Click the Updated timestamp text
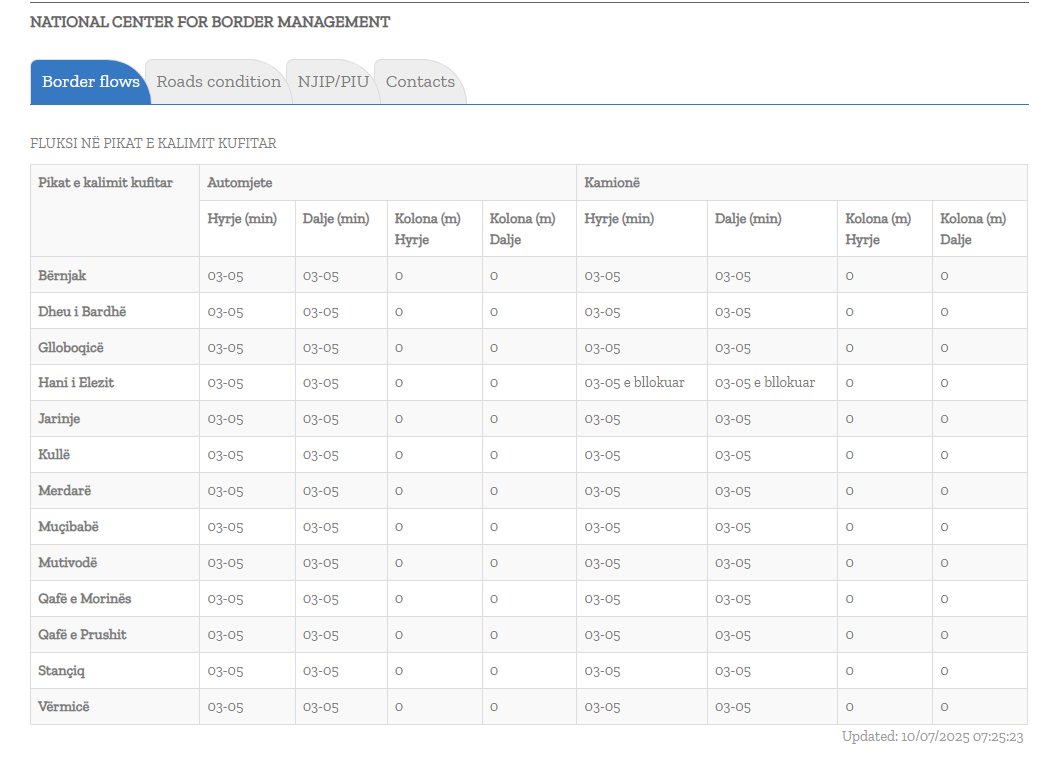Screen dimensions: 1047x757 click(x=932, y=737)
